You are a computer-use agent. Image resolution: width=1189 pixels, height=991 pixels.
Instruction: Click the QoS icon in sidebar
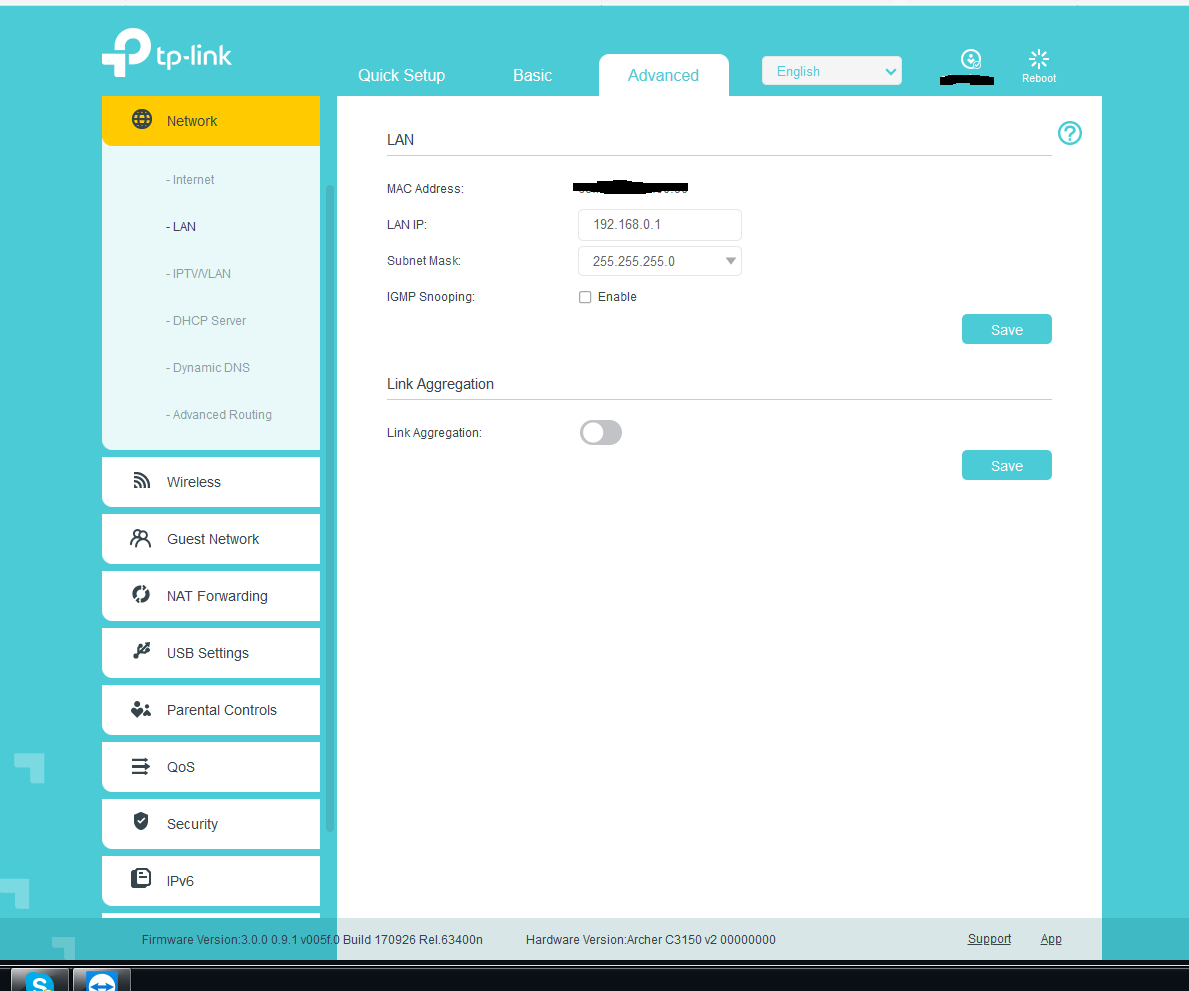click(141, 766)
